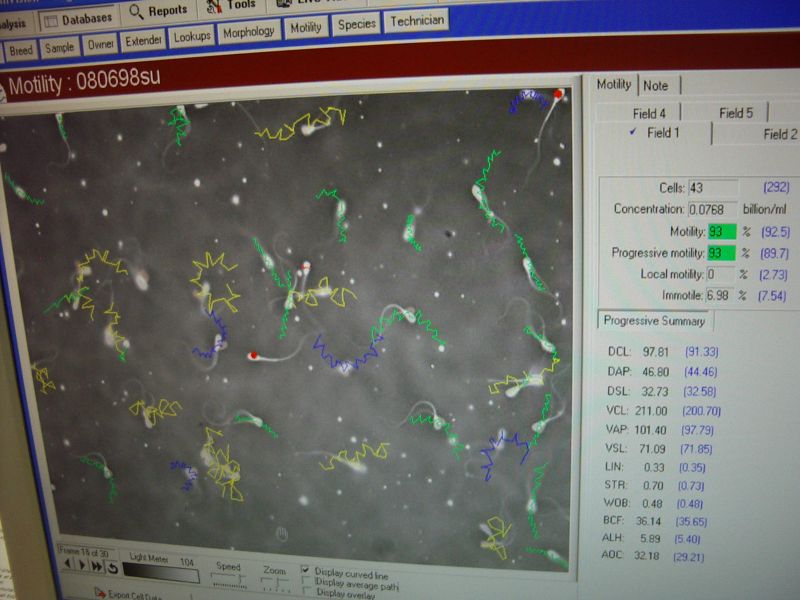Click the green Motility percentage field

pyautogui.click(x=721, y=232)
